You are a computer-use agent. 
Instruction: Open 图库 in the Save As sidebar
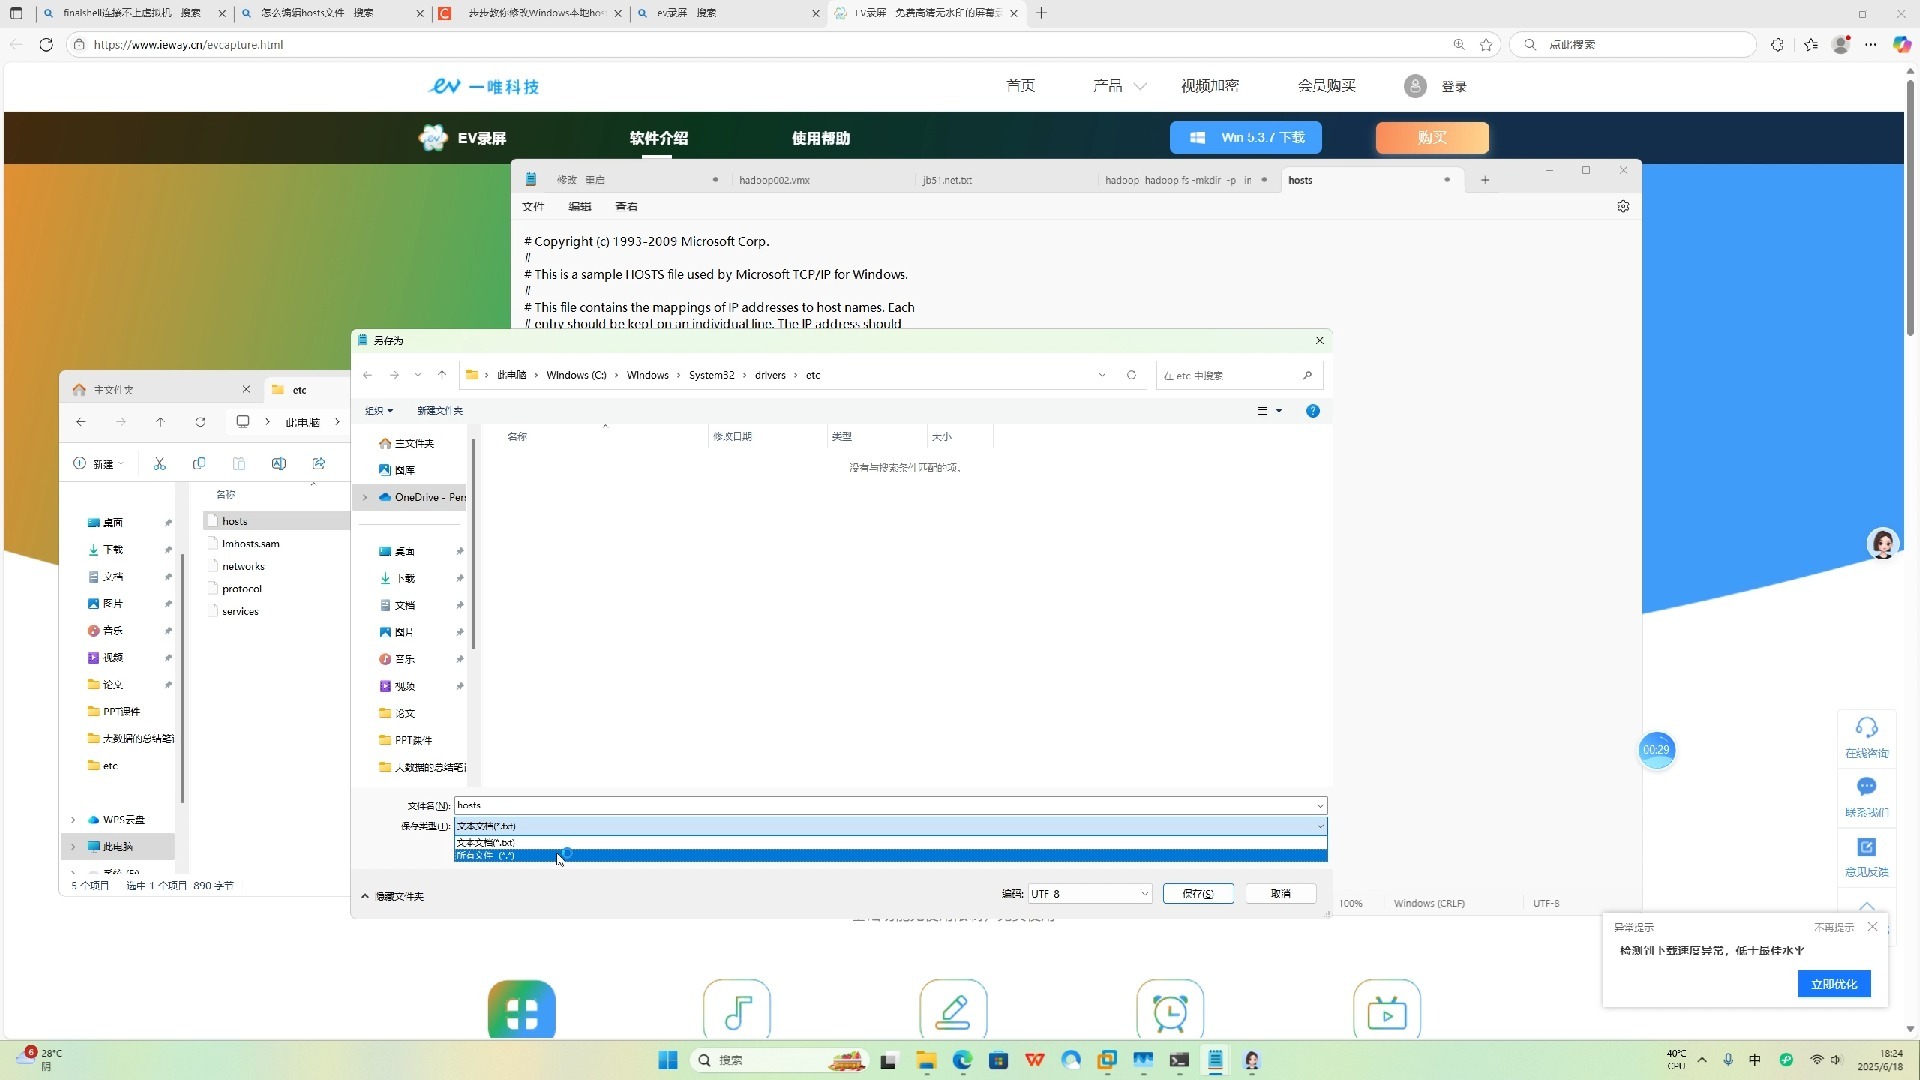[398, 470]
